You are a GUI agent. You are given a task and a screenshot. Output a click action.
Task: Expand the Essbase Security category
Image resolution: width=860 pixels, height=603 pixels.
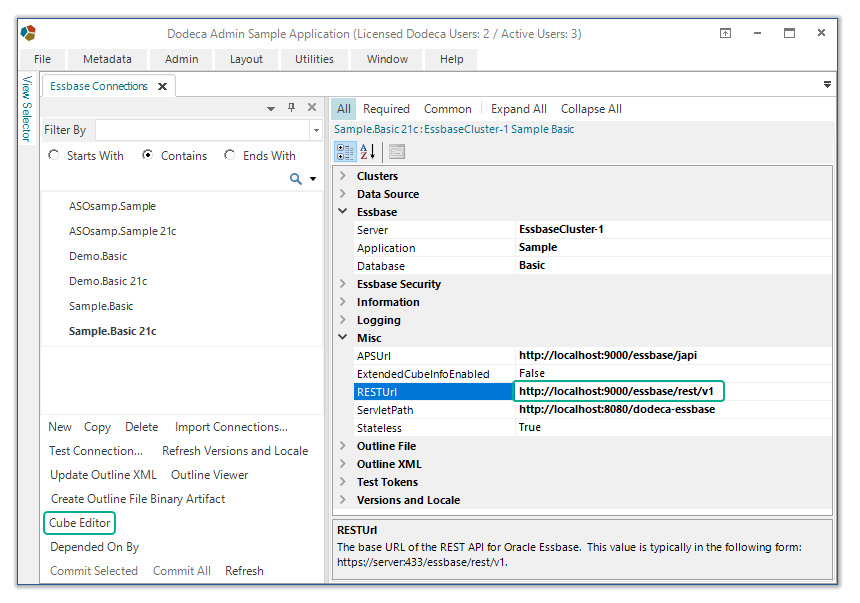[x=343, y=284]
